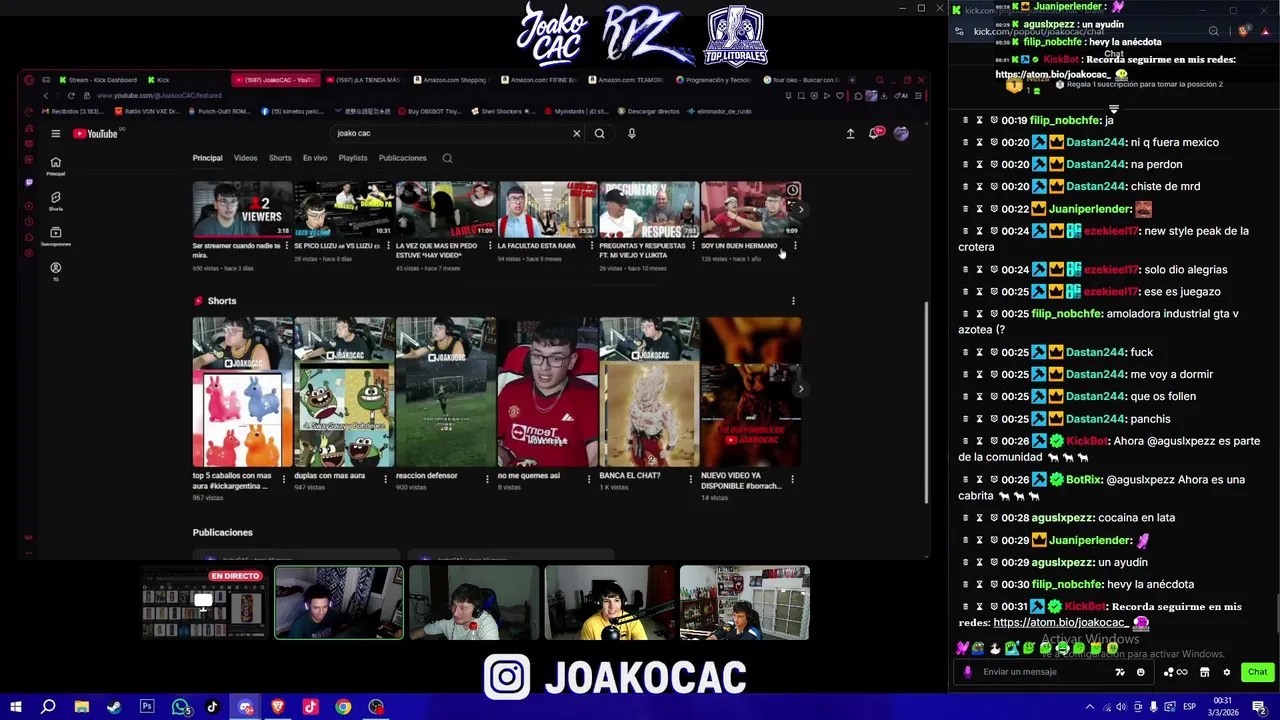Image resolution: width=1280 pixels, height=720 pixels.
Task: Clear the 'joako cac' search text
Action: pos(576,133)
